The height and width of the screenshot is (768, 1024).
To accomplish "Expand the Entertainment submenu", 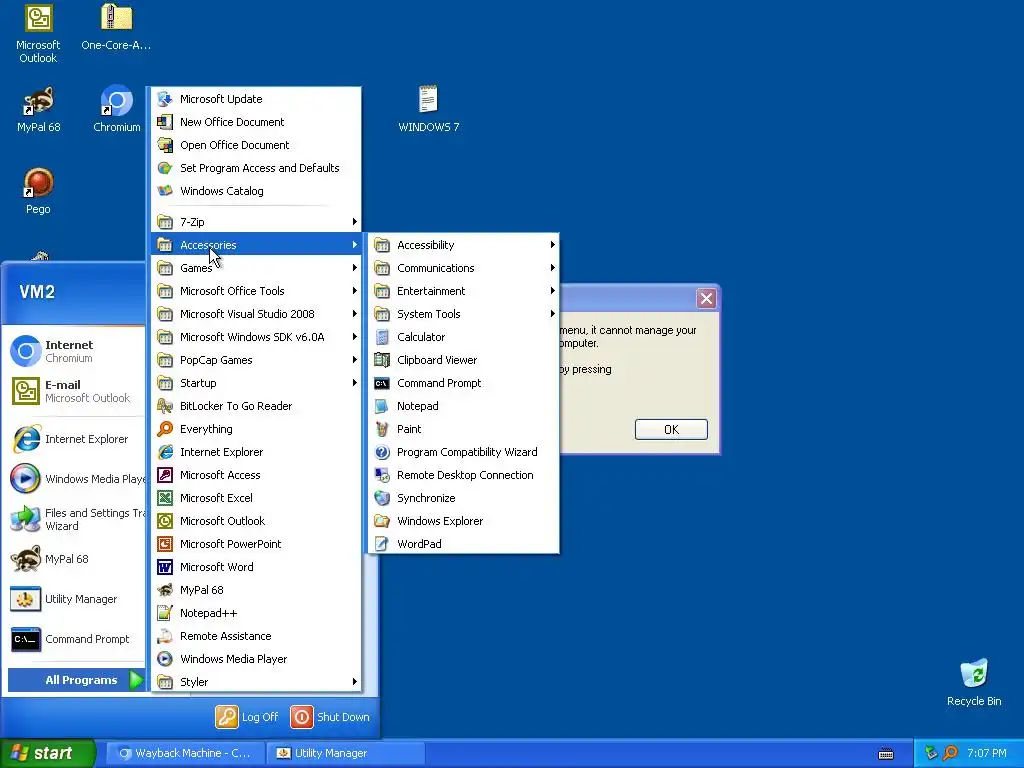I will click(464, 291).
